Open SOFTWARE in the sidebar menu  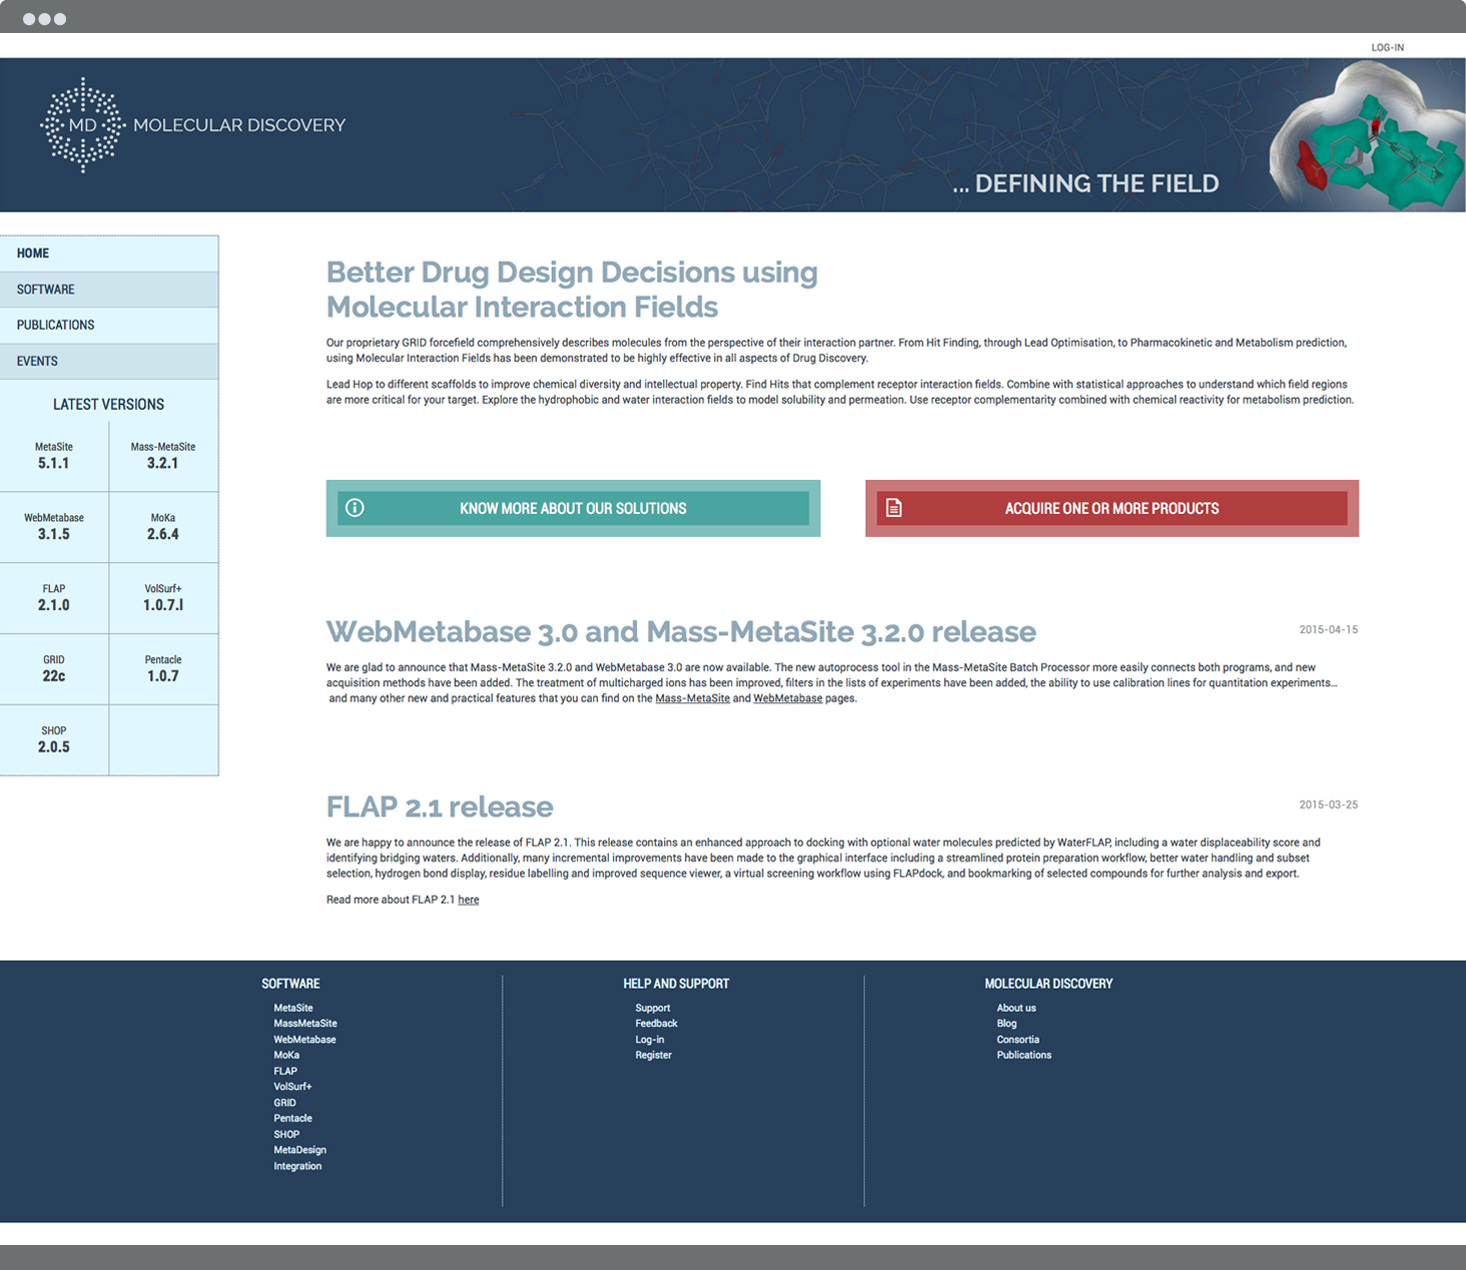click(109, 290)
